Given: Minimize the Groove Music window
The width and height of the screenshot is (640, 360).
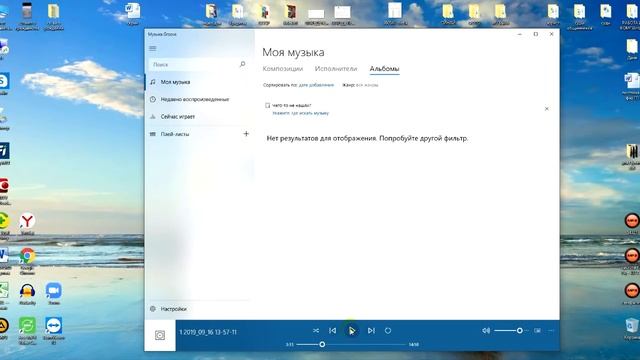Looking at the screenshot, I should coord(520,34).
